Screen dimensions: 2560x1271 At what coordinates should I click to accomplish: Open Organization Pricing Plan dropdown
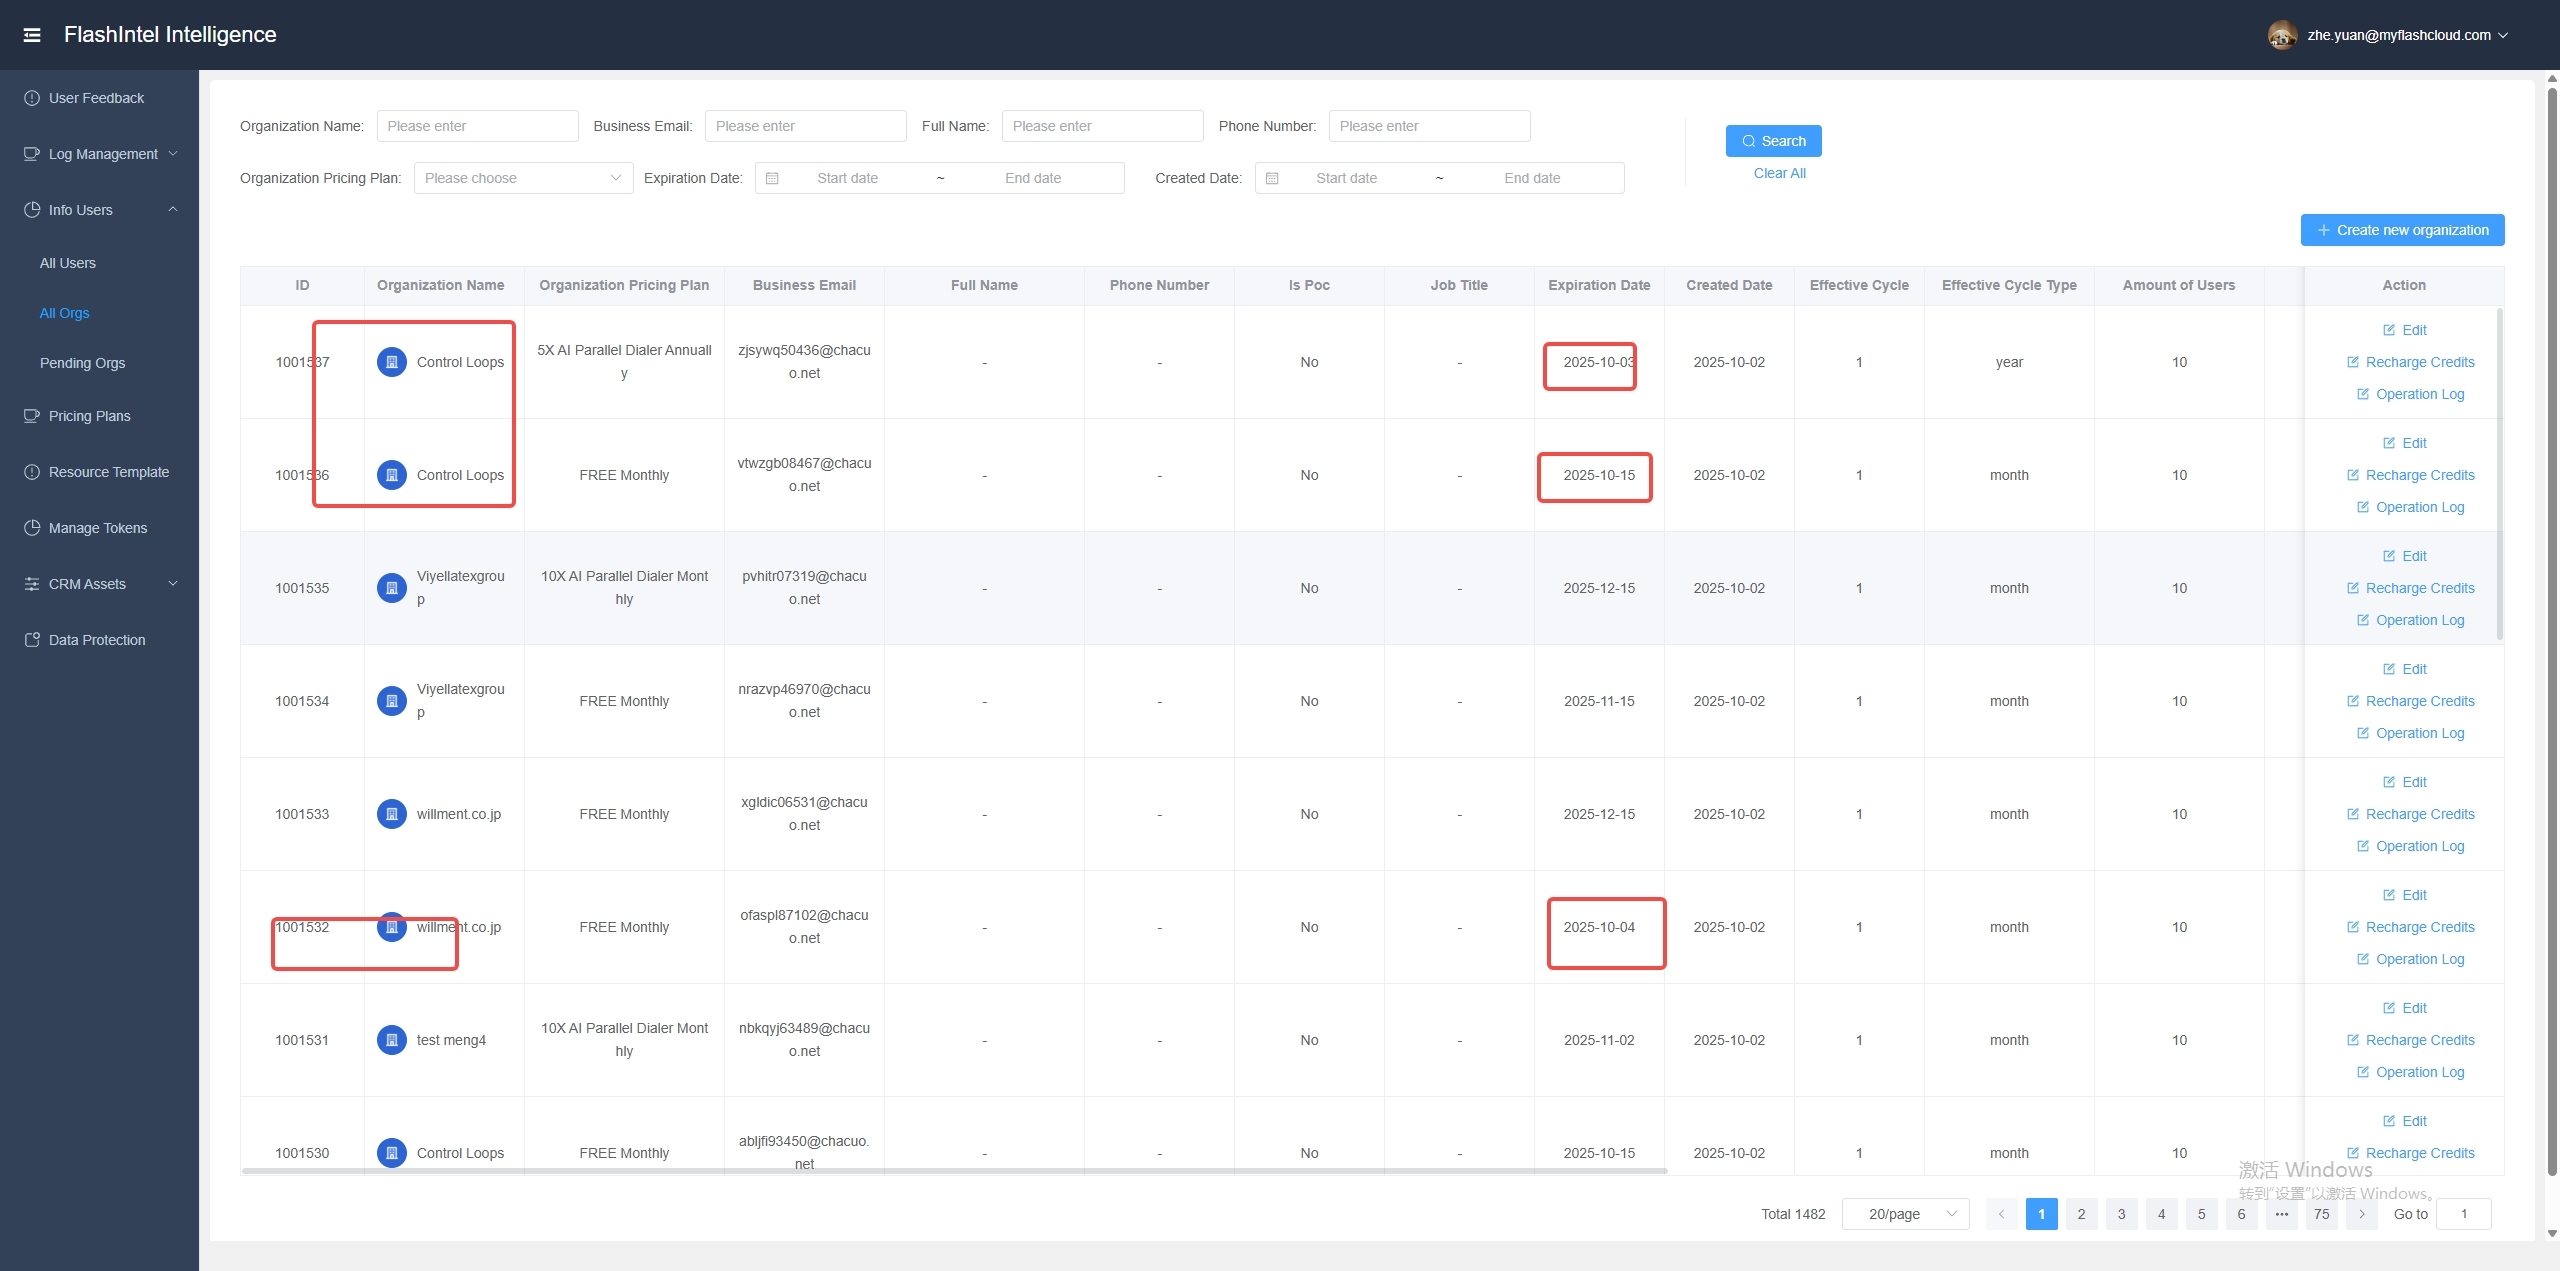click(x=523, y=178)
